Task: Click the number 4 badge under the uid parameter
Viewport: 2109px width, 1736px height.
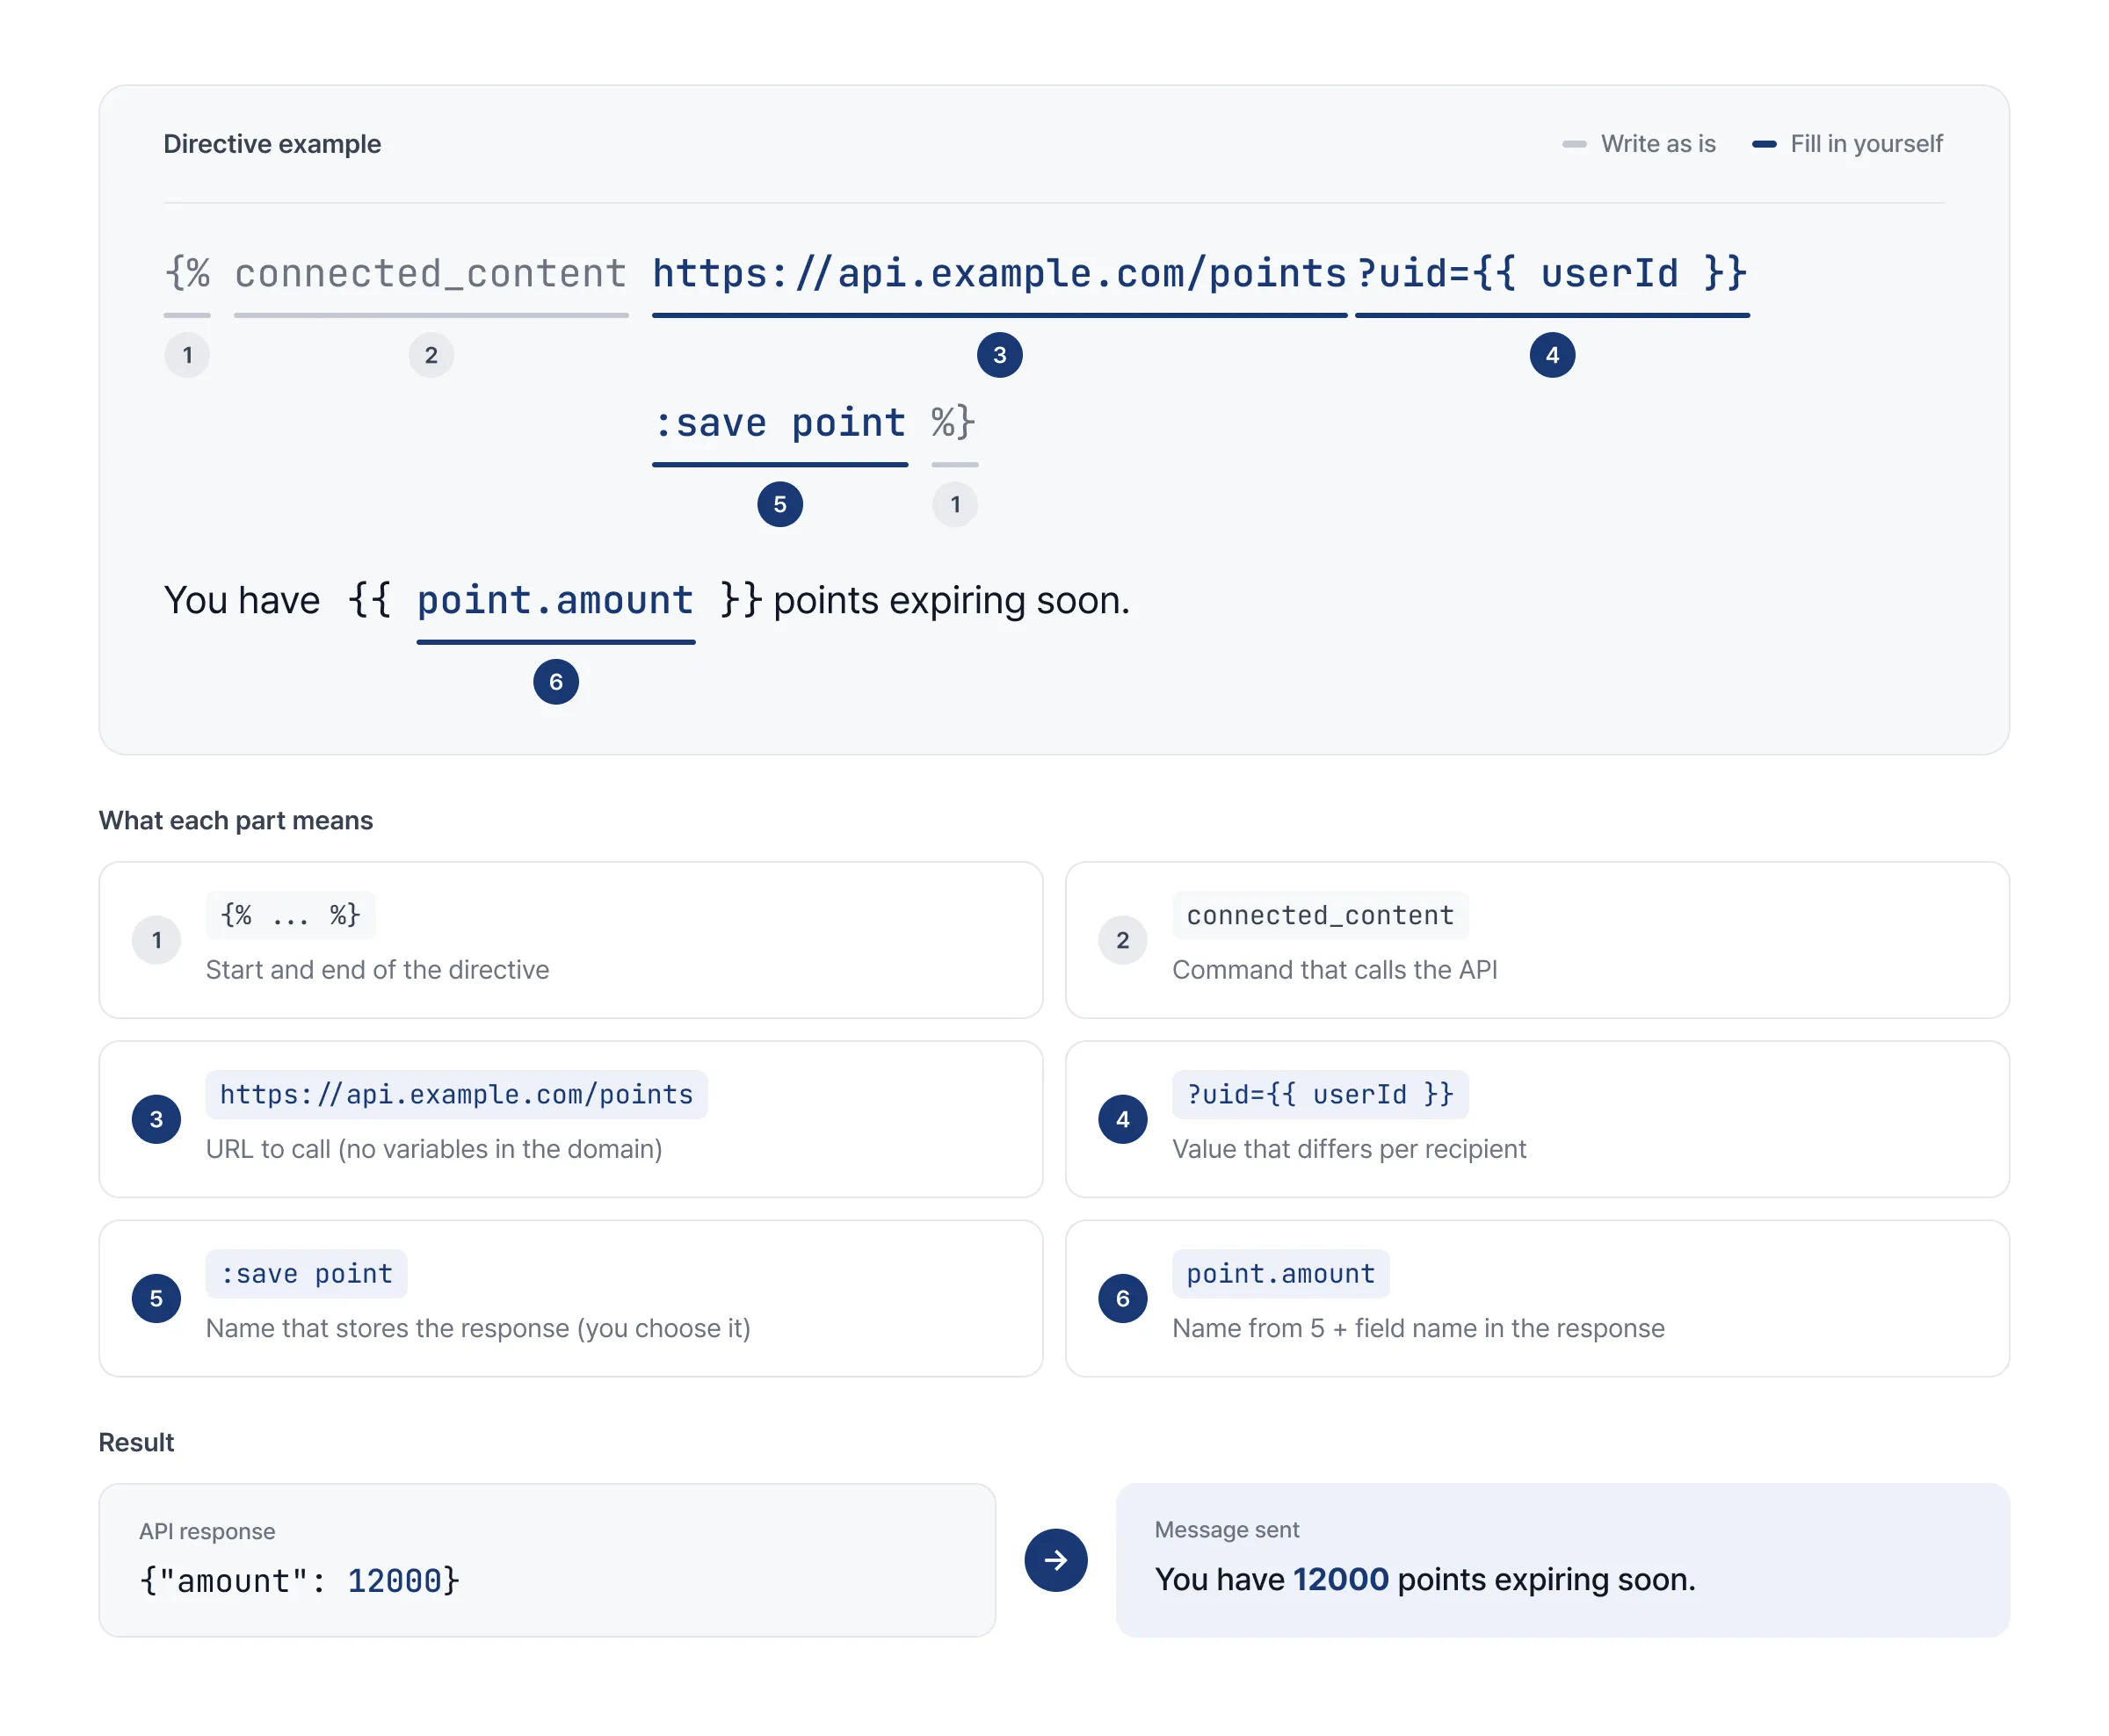Action: pos(1551,355)
